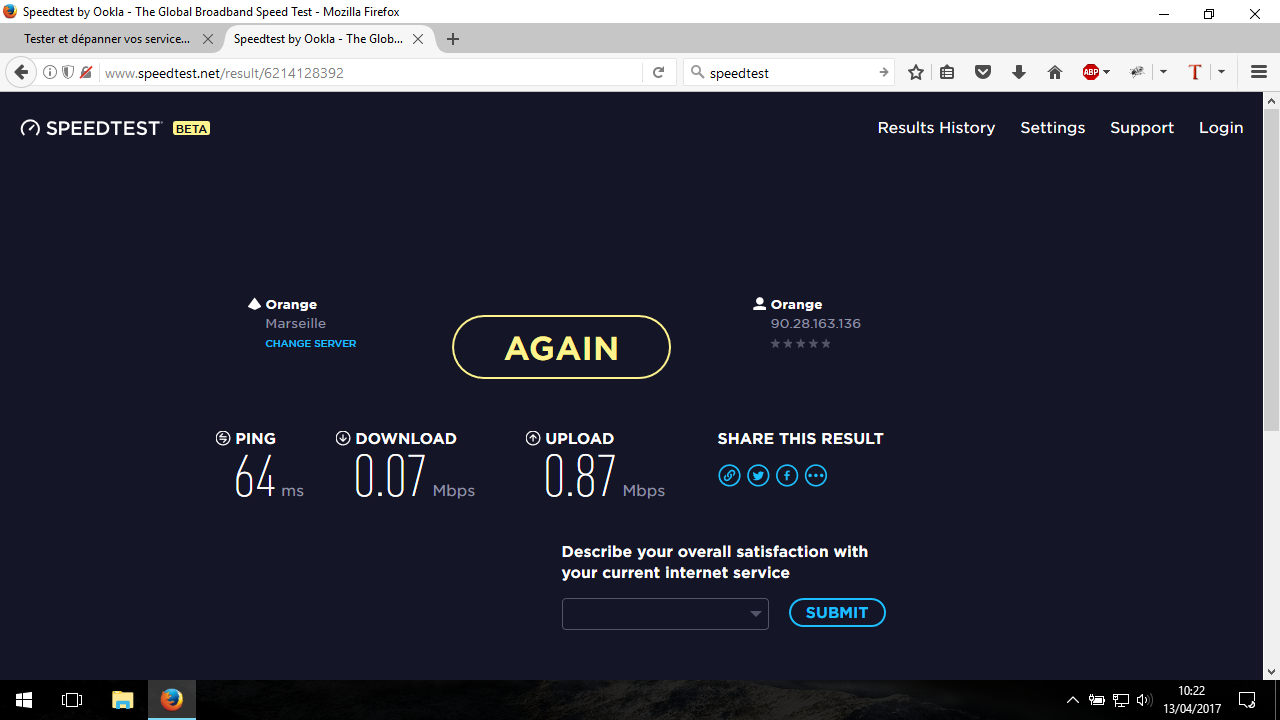Image resolution: width=1280 pixels, height=720 pixels.
Task: Open the network status tray icon
Action: [x=1121, y=700]
